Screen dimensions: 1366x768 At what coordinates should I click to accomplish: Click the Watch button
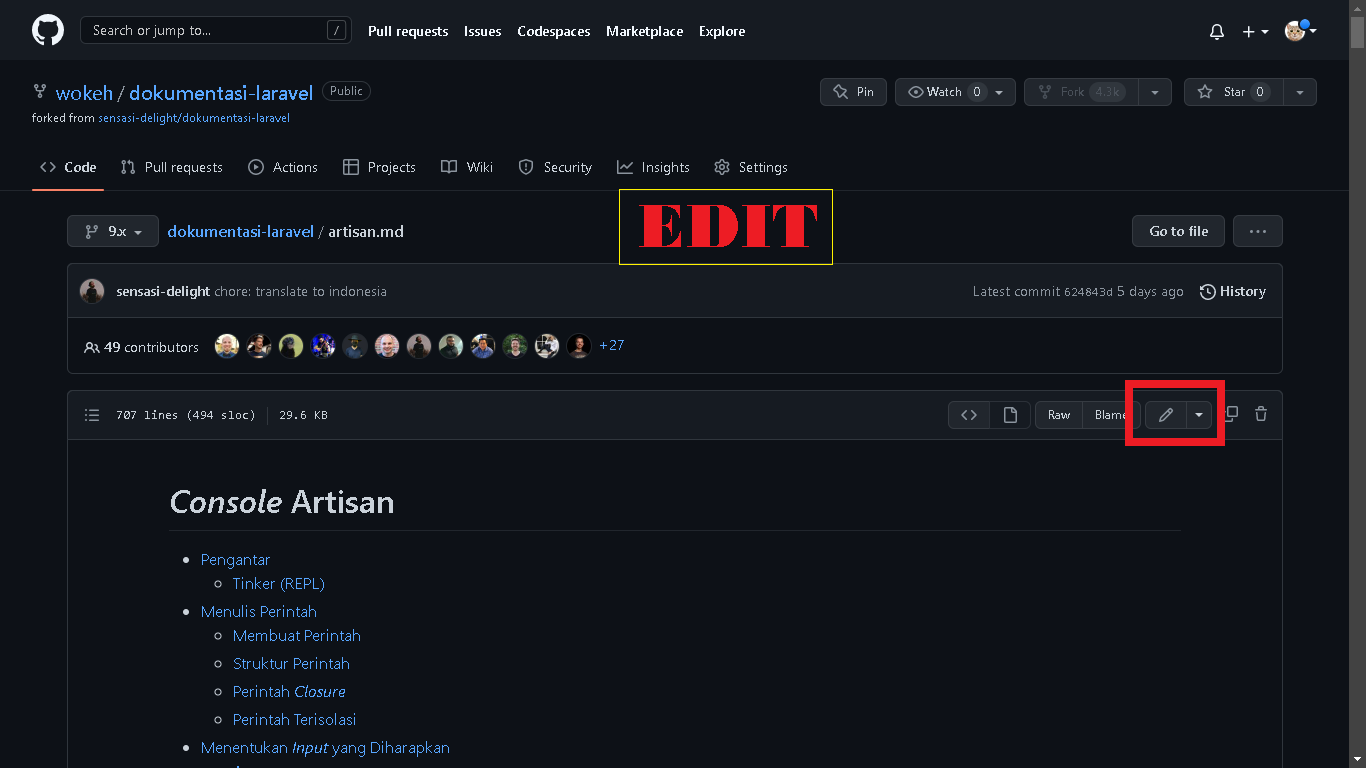[x=955, y=92]
